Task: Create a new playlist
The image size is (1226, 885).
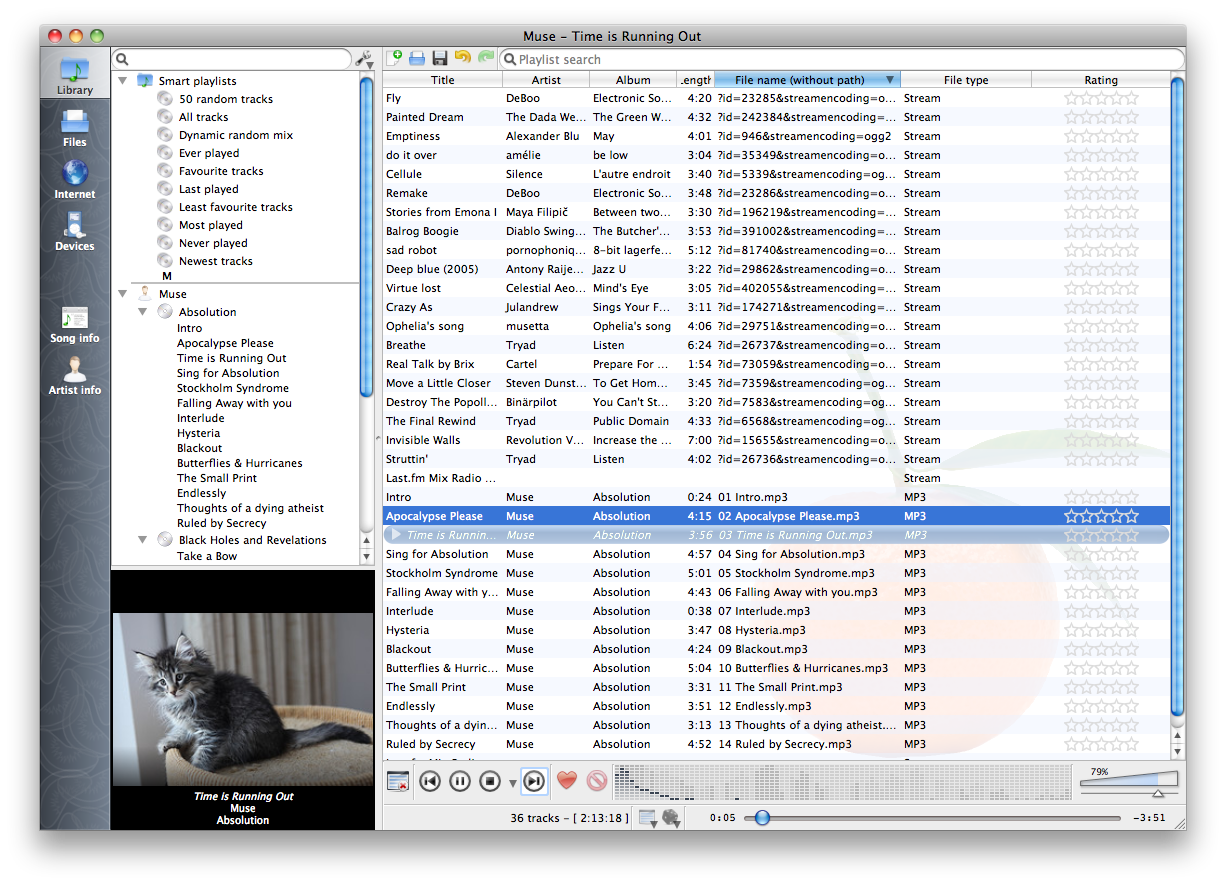Action: [395, 58]
